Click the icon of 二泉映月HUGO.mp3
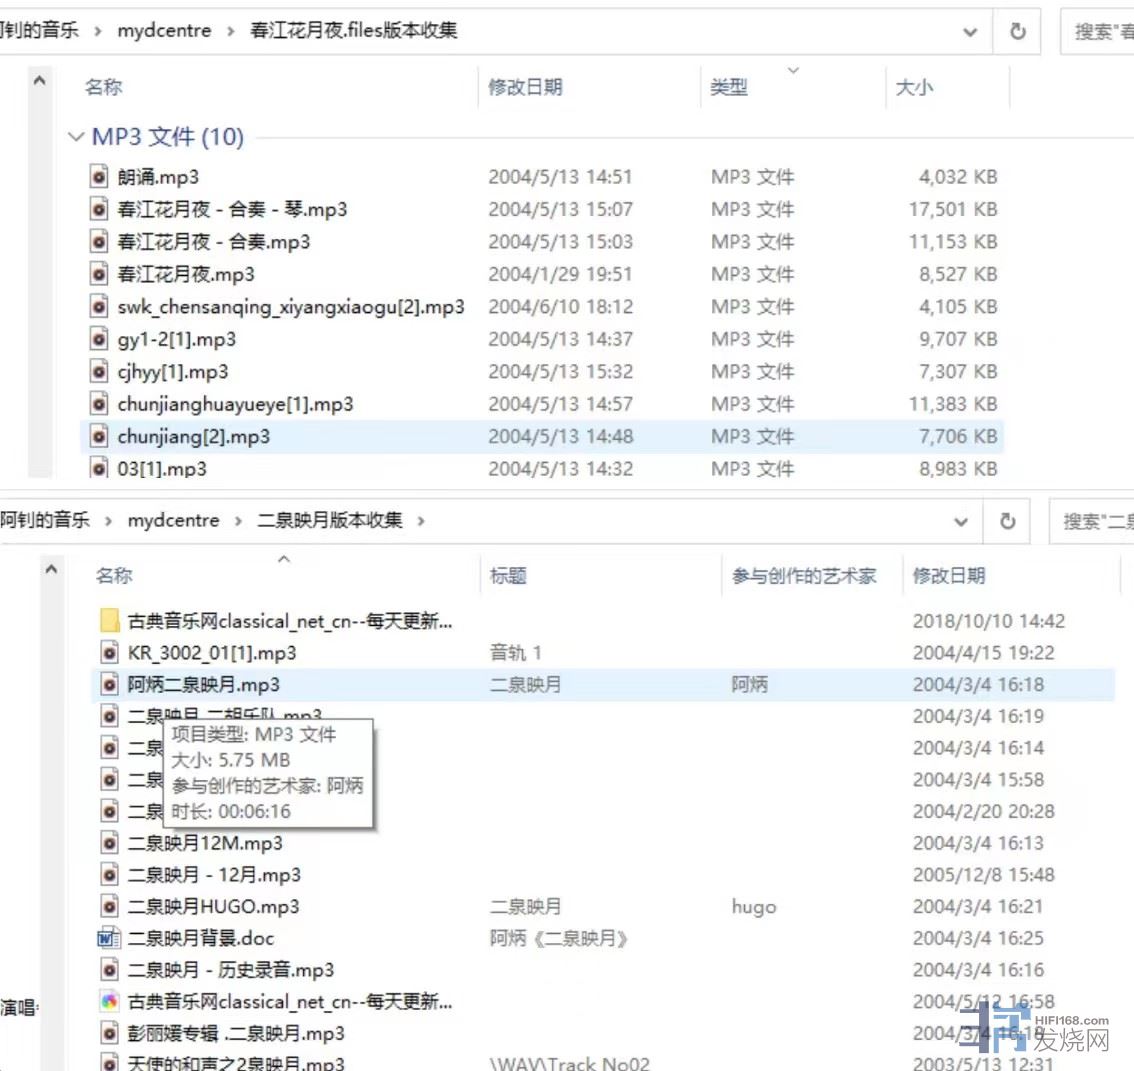This screenshot has height=1071, width=1134. pyautogui.click(x=110, y=906)
